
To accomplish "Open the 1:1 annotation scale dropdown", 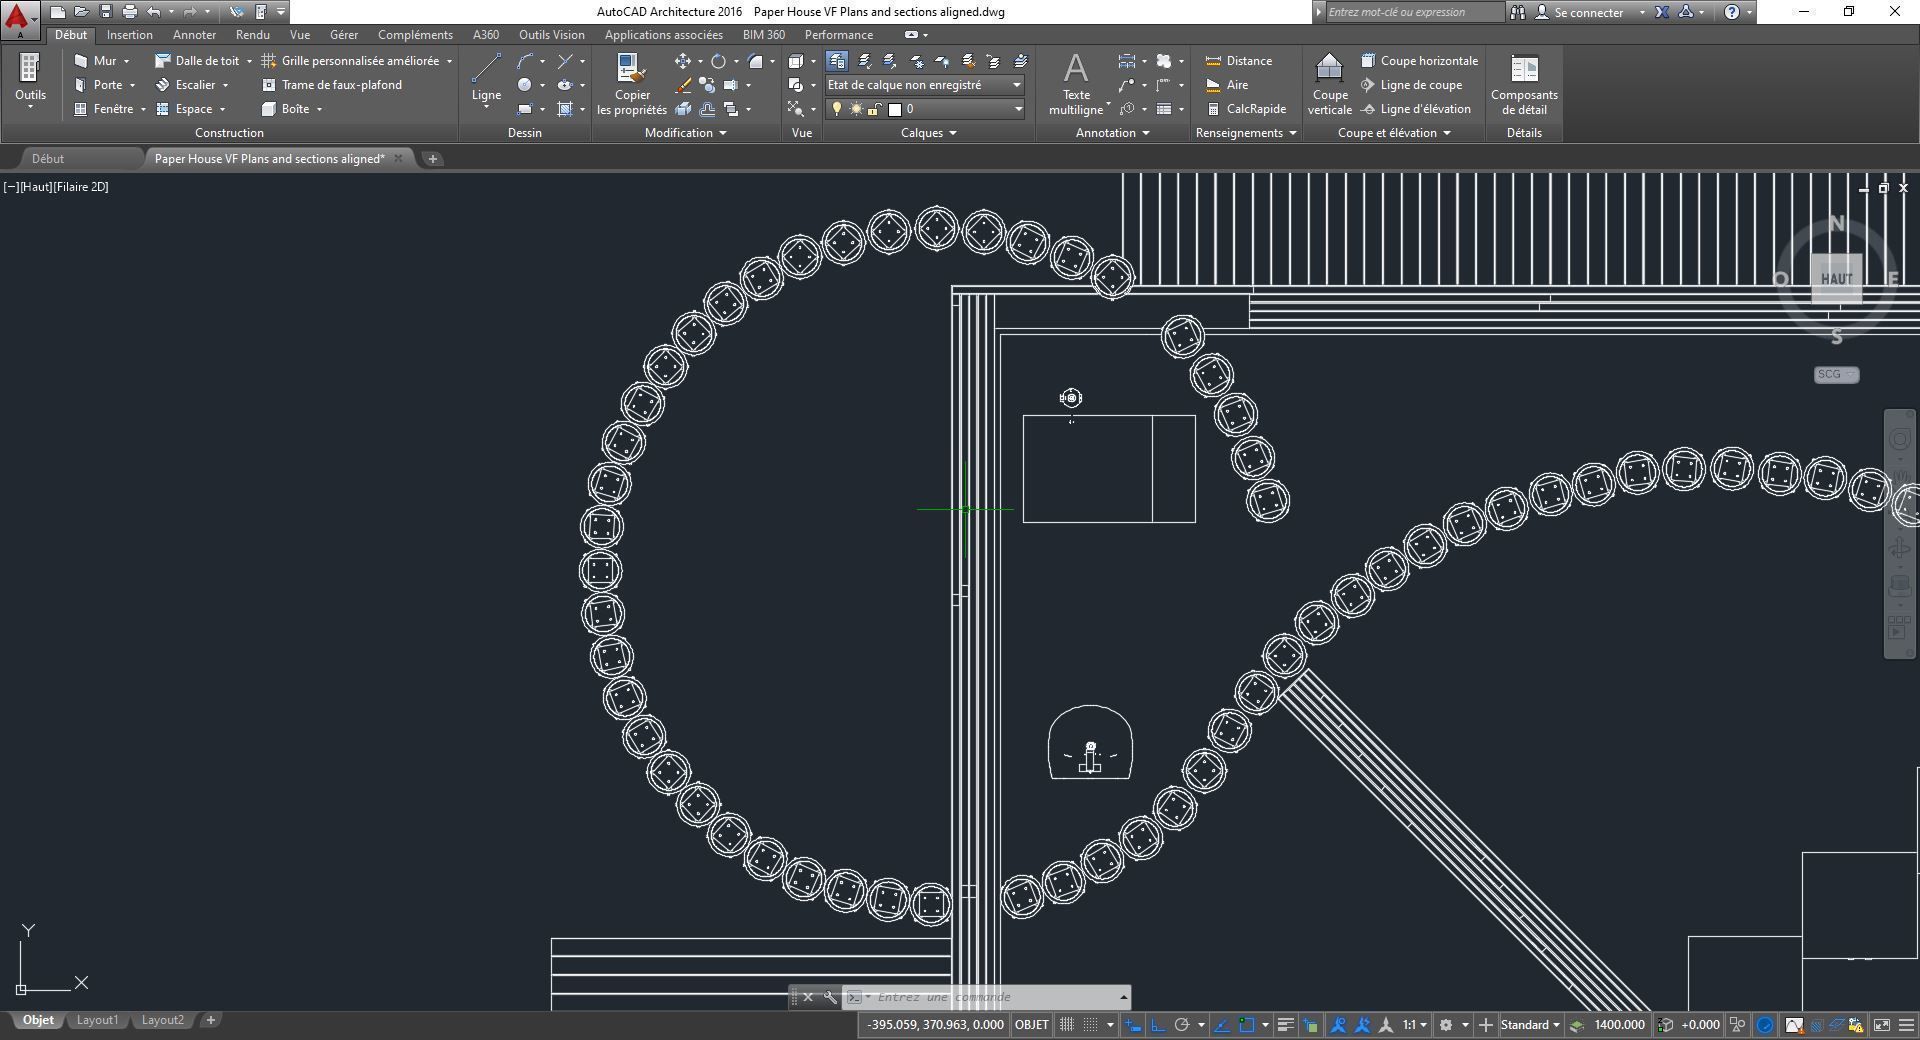I will (x=1414, y=1025).
